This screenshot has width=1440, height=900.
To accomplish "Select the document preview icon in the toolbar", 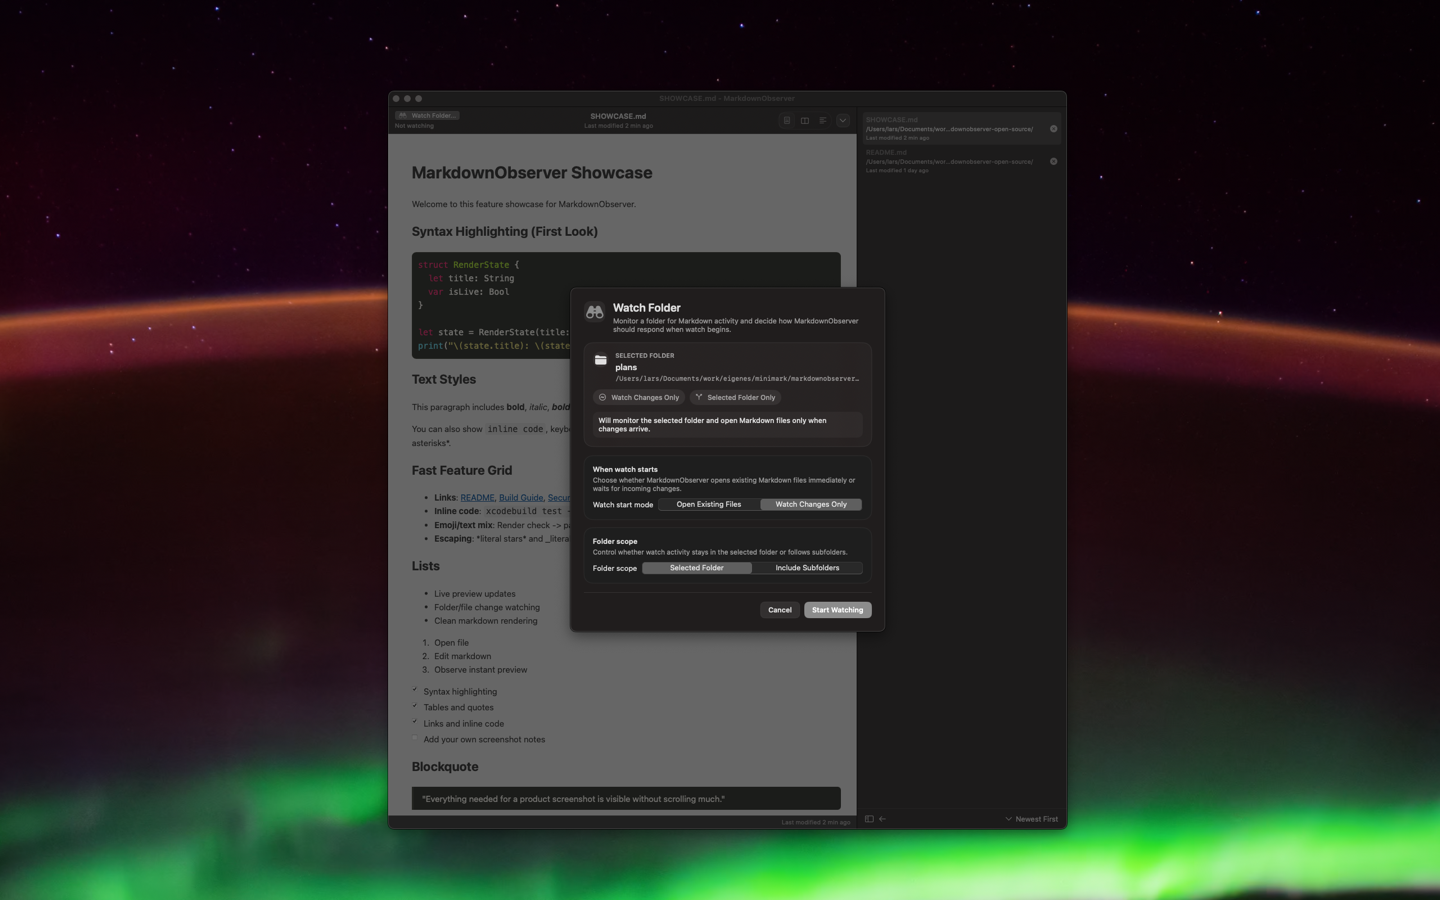I will tap(787, 120).
